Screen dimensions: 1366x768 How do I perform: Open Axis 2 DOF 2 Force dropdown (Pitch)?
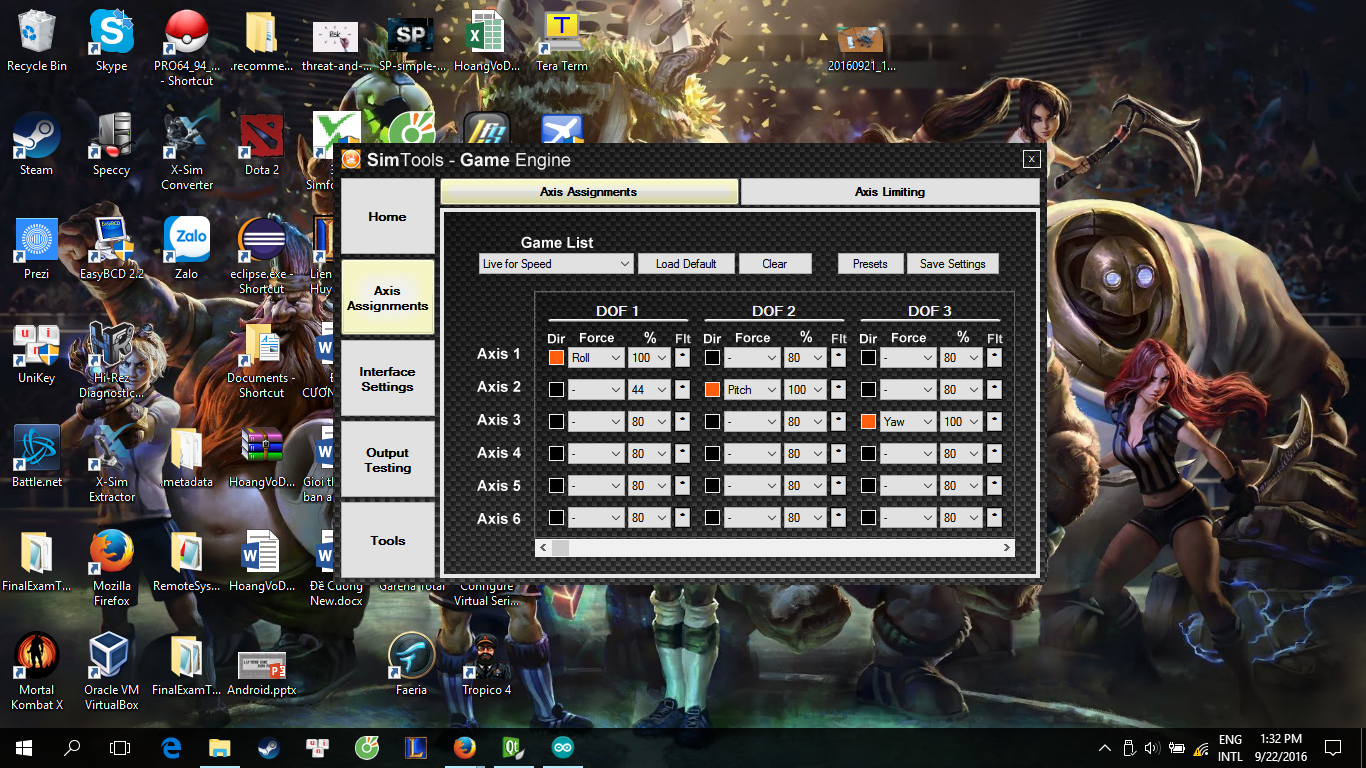point(753,389)
